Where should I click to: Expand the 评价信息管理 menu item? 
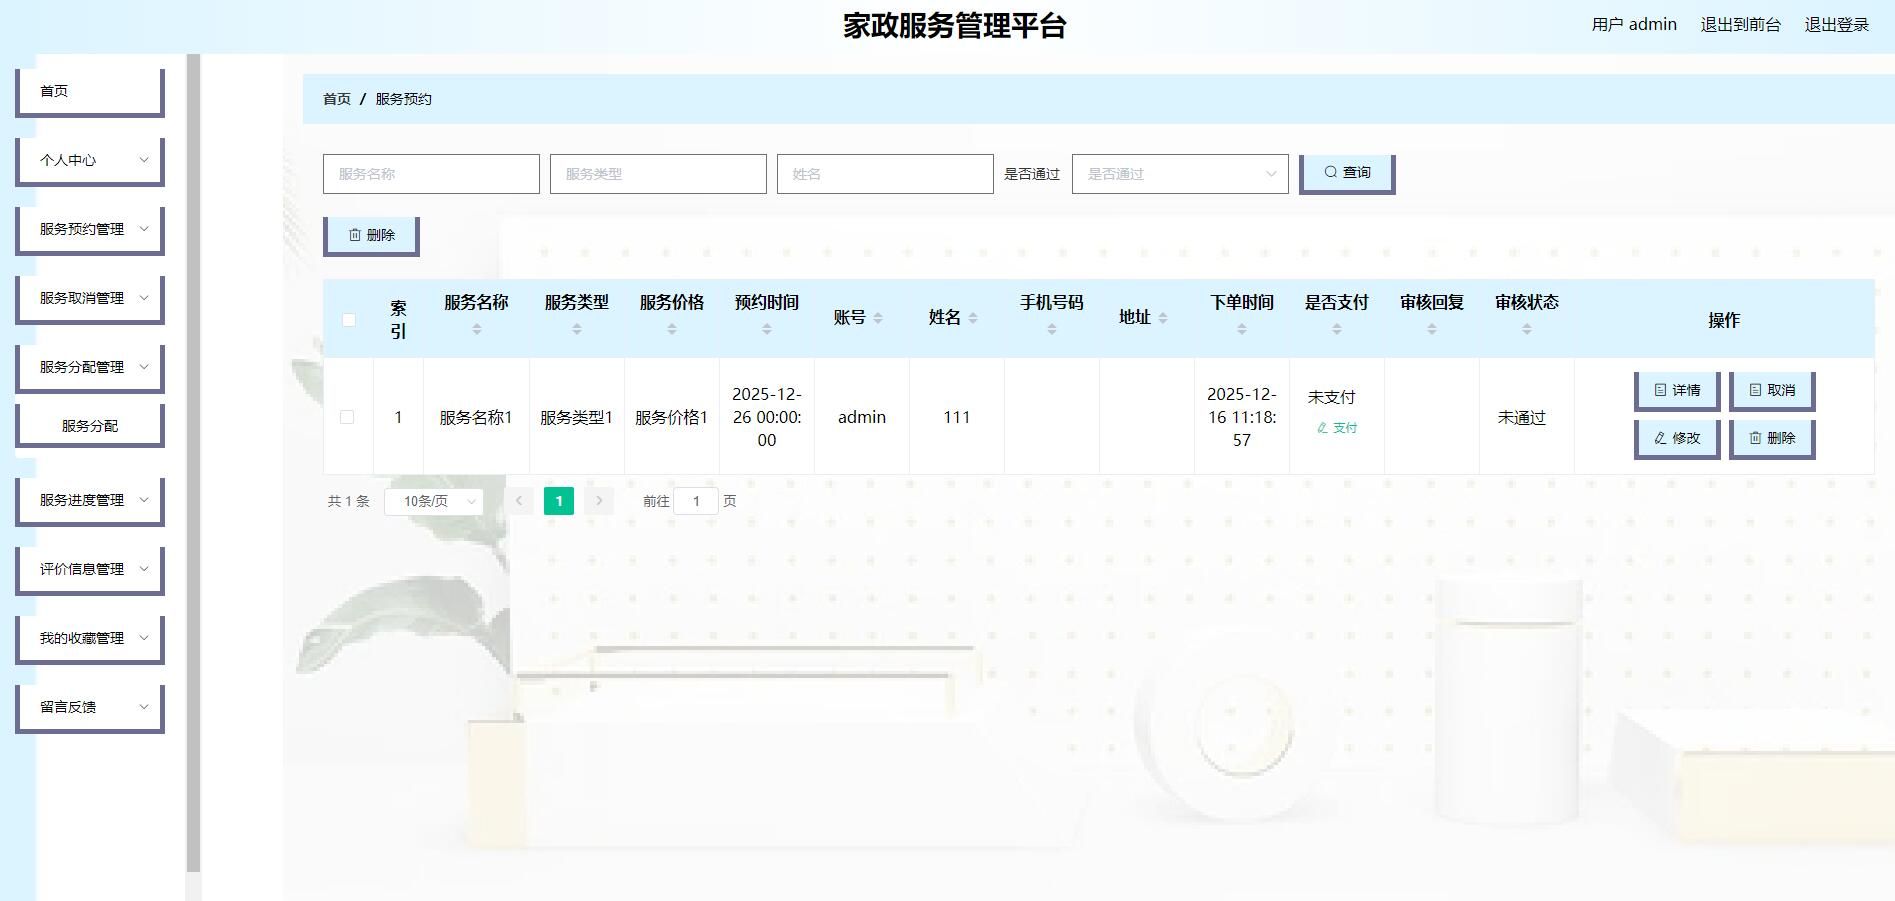89,568
